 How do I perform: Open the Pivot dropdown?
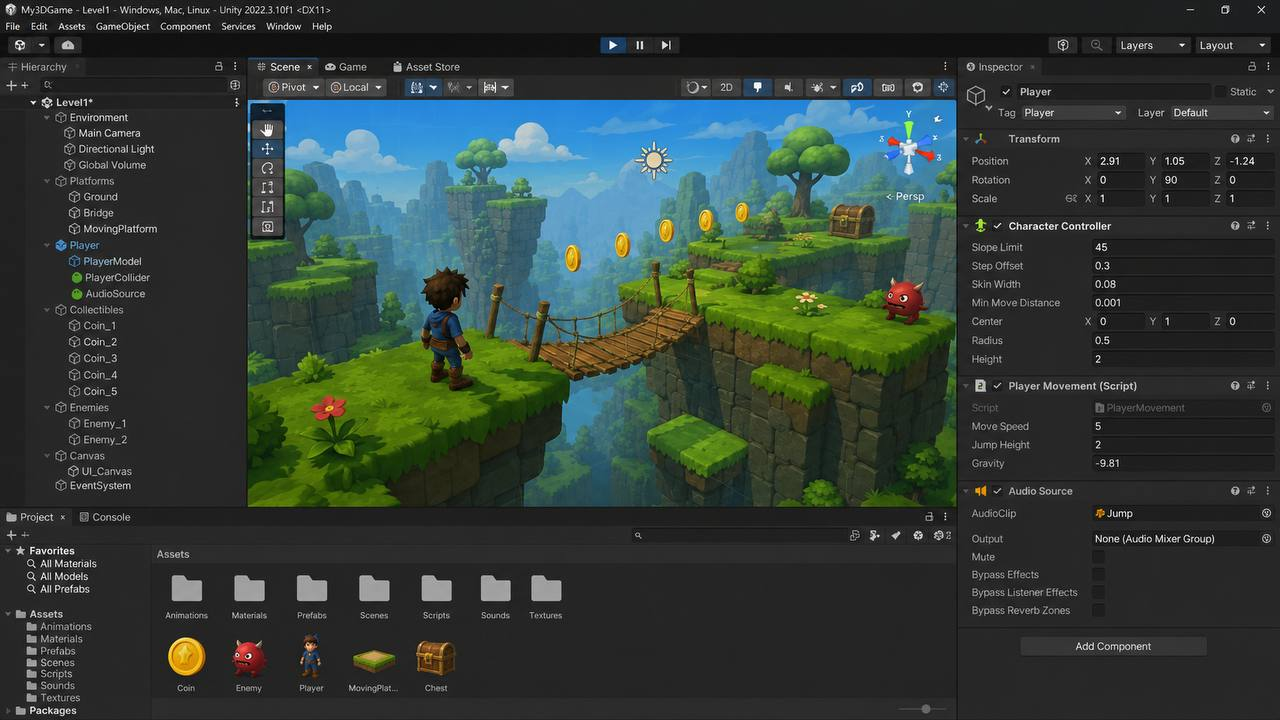pos(293,87)
